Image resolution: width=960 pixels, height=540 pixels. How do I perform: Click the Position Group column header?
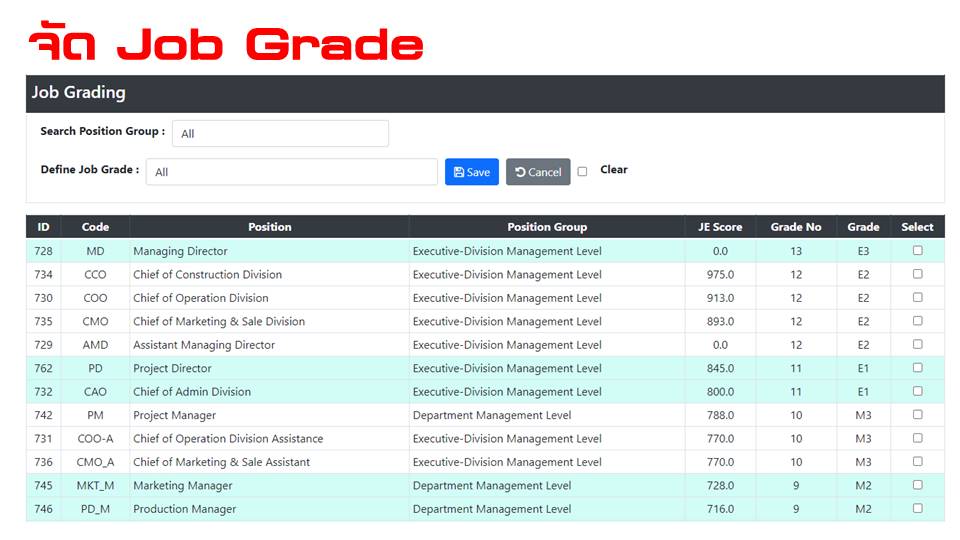(x=547, y=227)
